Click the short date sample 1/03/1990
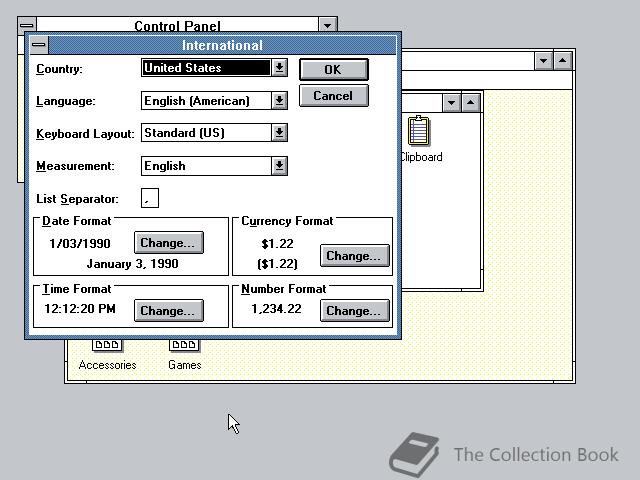The image size is (640, 480). pos(80,244)
